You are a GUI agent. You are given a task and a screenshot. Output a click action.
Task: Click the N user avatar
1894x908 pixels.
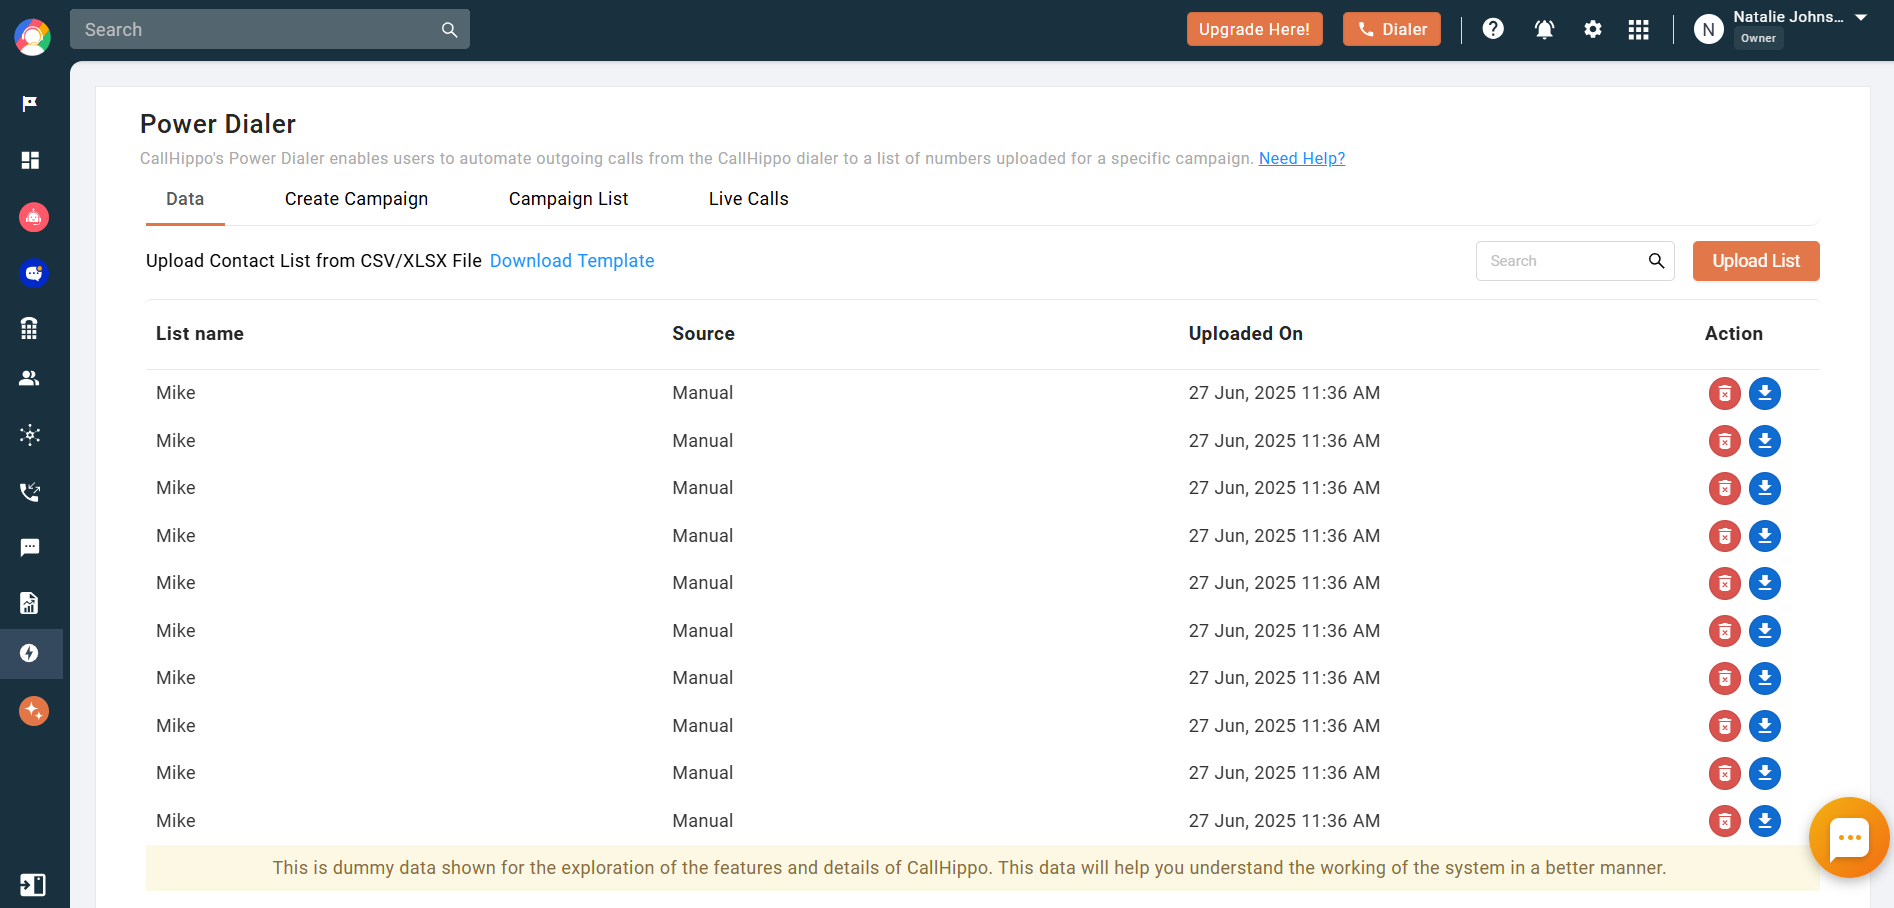(x=1709, y=29)
